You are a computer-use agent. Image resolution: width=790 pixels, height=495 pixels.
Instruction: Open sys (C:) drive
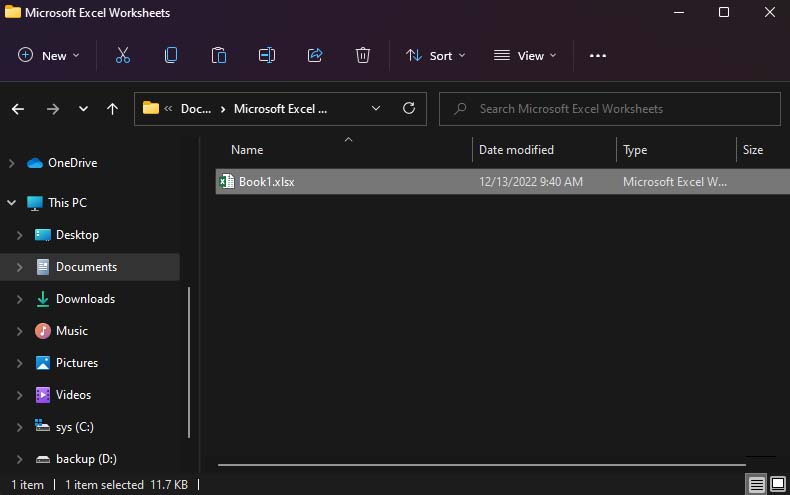(x=75, y=427)
